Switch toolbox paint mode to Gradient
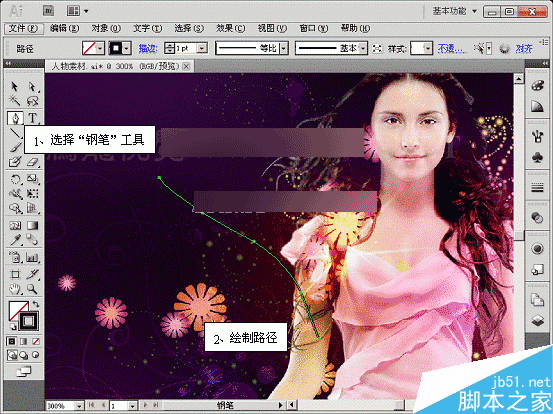 (24, 341)
